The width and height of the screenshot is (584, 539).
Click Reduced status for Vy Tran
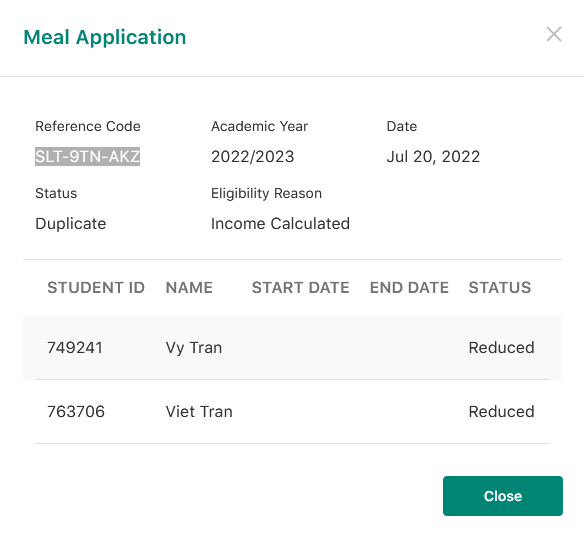coord(501,348)
